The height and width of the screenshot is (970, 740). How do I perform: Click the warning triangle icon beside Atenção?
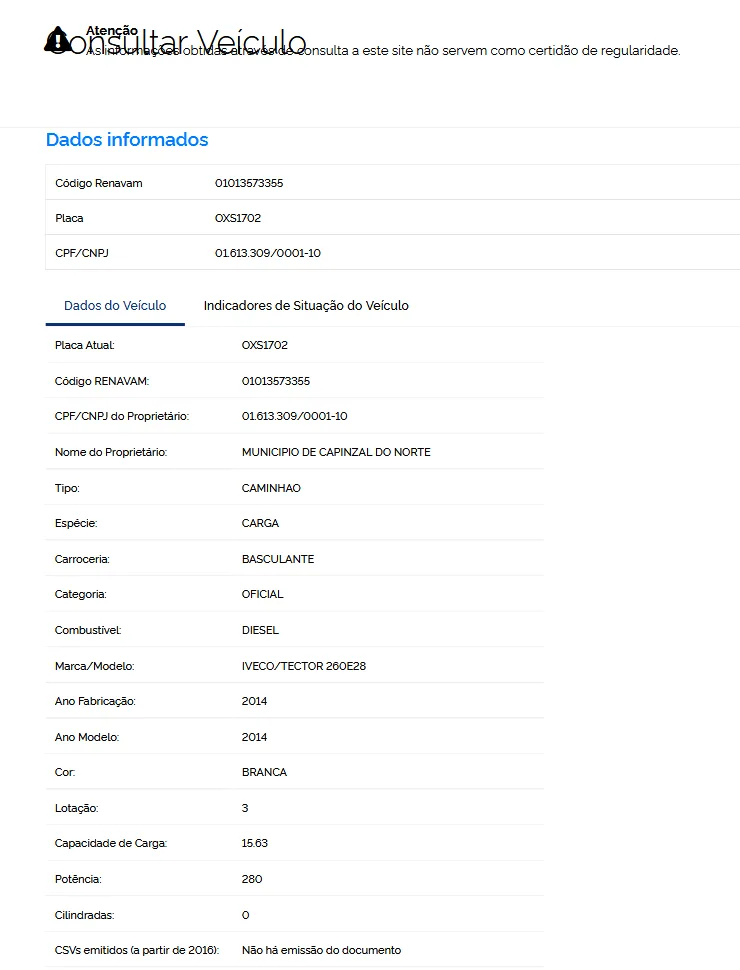(x=58, y=40)
